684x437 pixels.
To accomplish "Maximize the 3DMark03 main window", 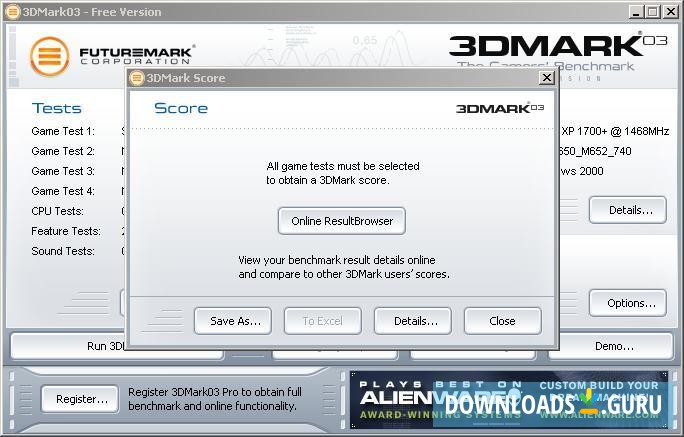I will point(653,12).
